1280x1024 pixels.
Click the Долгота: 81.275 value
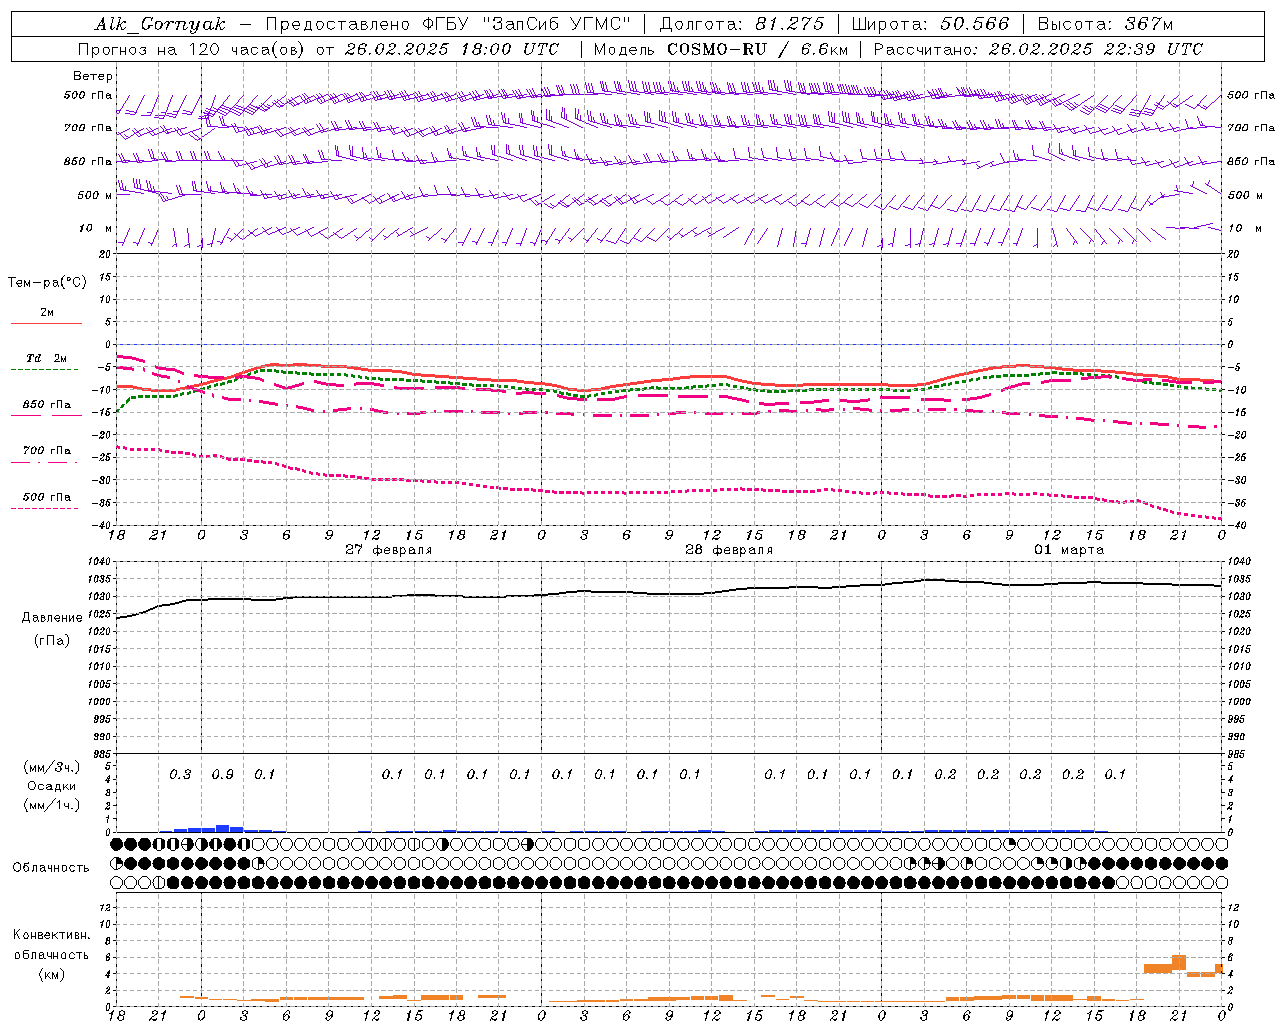pos(742,24)
